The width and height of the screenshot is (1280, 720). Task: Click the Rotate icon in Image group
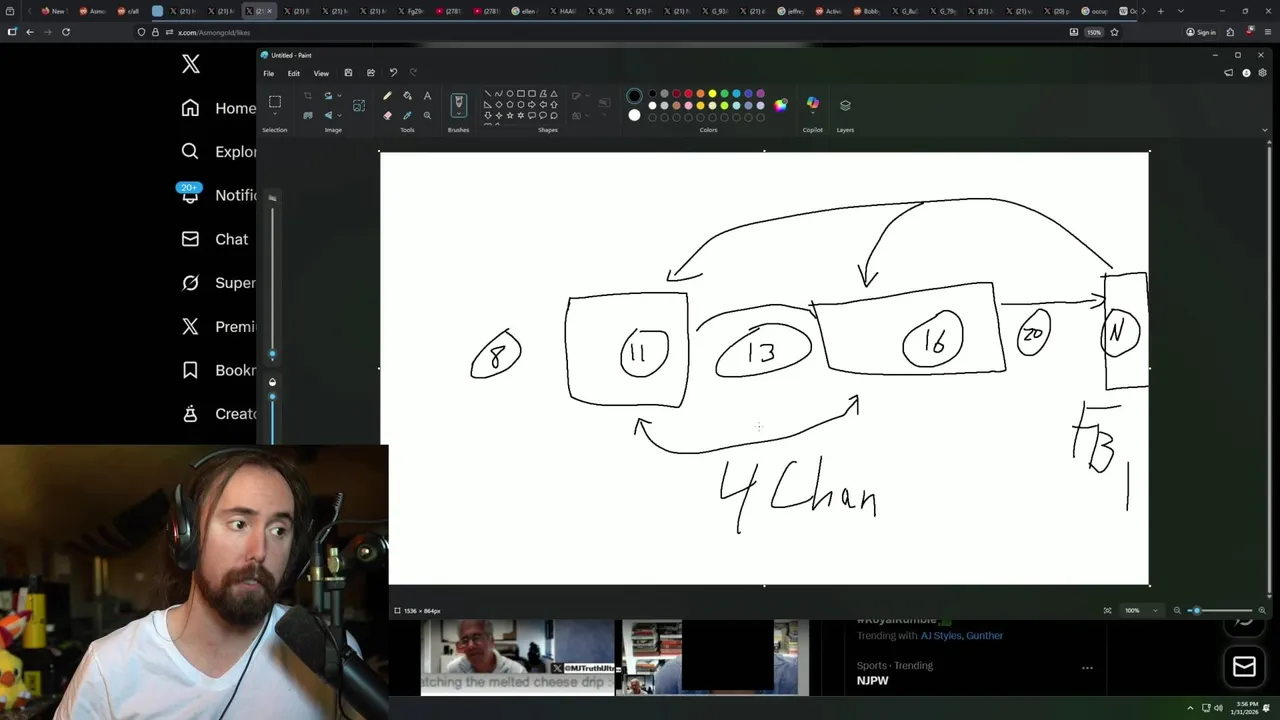pos(328,96)
